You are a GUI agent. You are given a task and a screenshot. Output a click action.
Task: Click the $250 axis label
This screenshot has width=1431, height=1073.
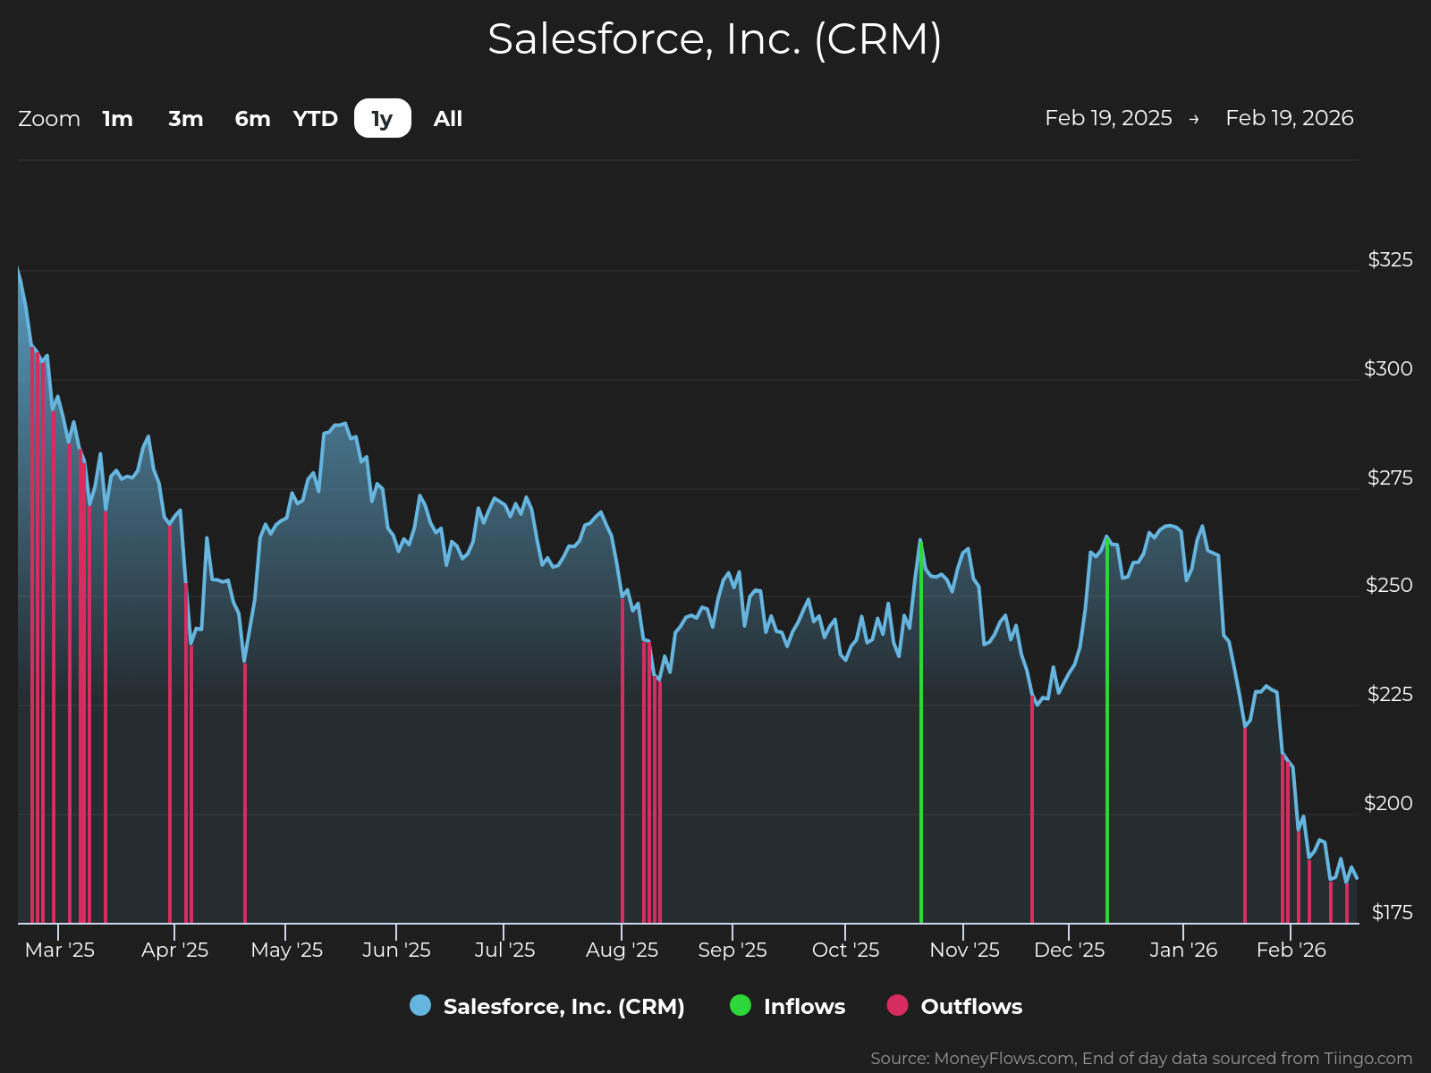click(1389, 586)
